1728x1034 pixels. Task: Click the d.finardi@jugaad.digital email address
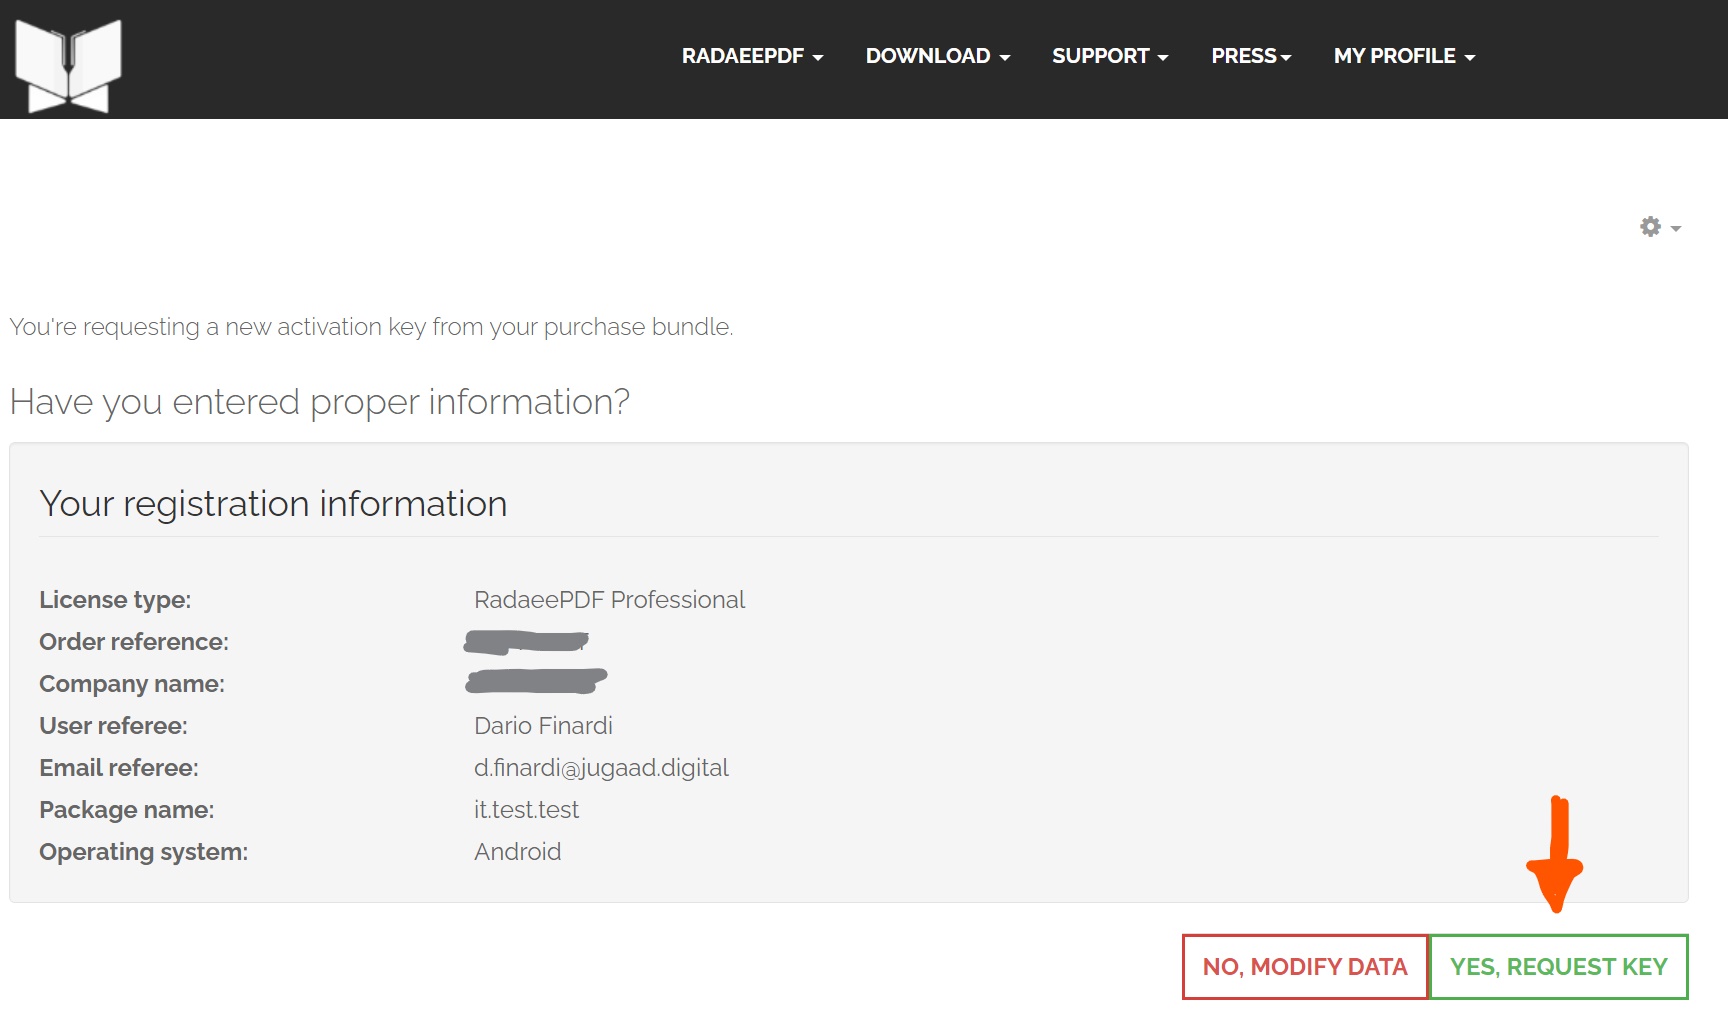click(x=601, y=768)
